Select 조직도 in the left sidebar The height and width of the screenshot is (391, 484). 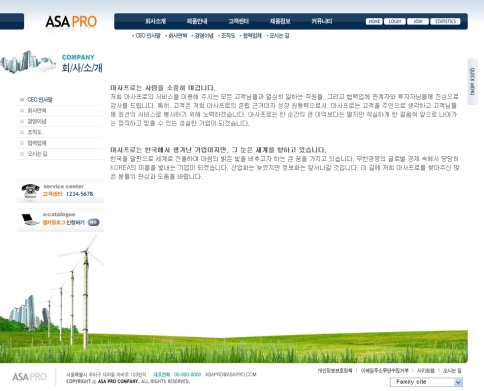pos(34,132)
